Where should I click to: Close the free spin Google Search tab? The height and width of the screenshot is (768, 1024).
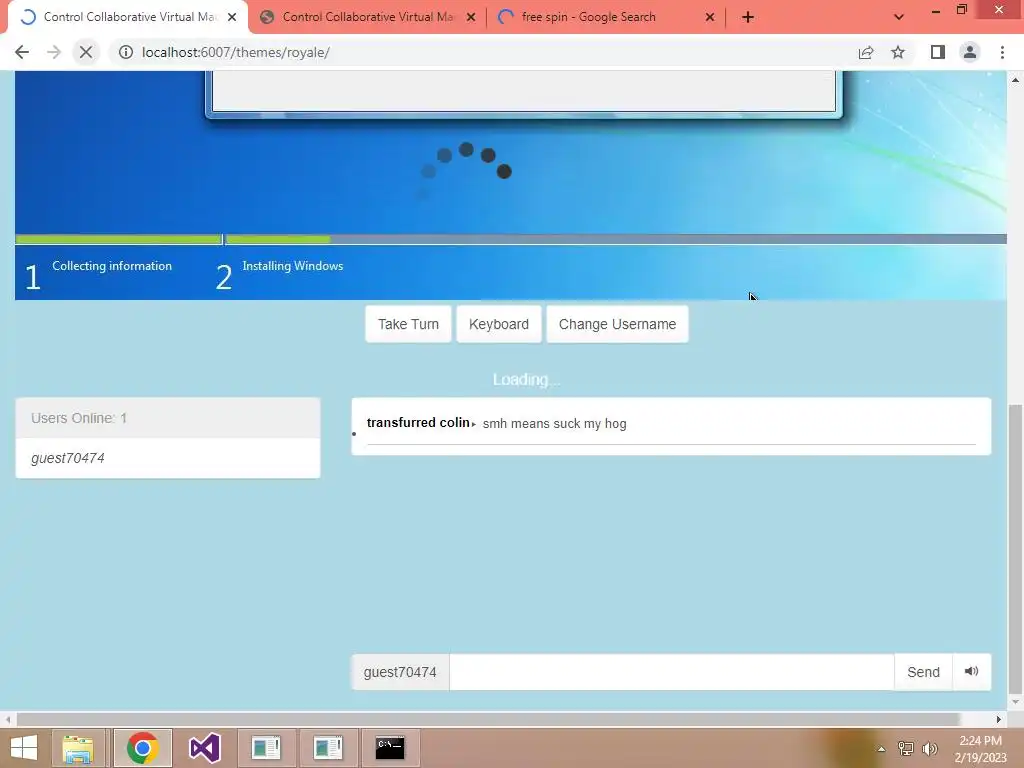(710, 17)
